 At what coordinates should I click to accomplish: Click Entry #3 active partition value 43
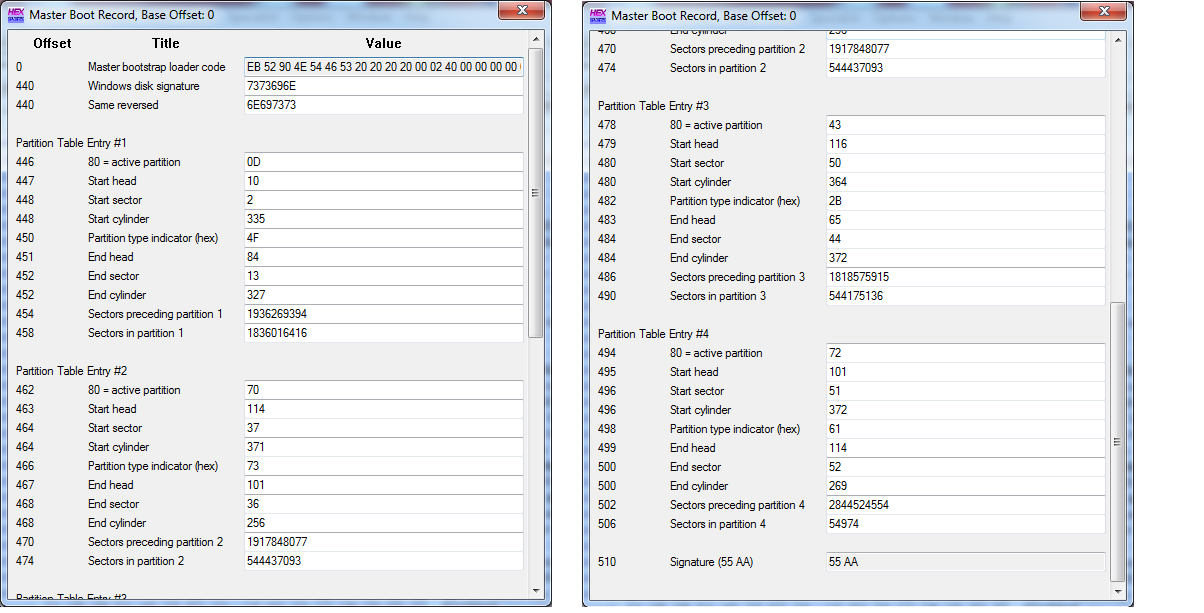(965, 125)
